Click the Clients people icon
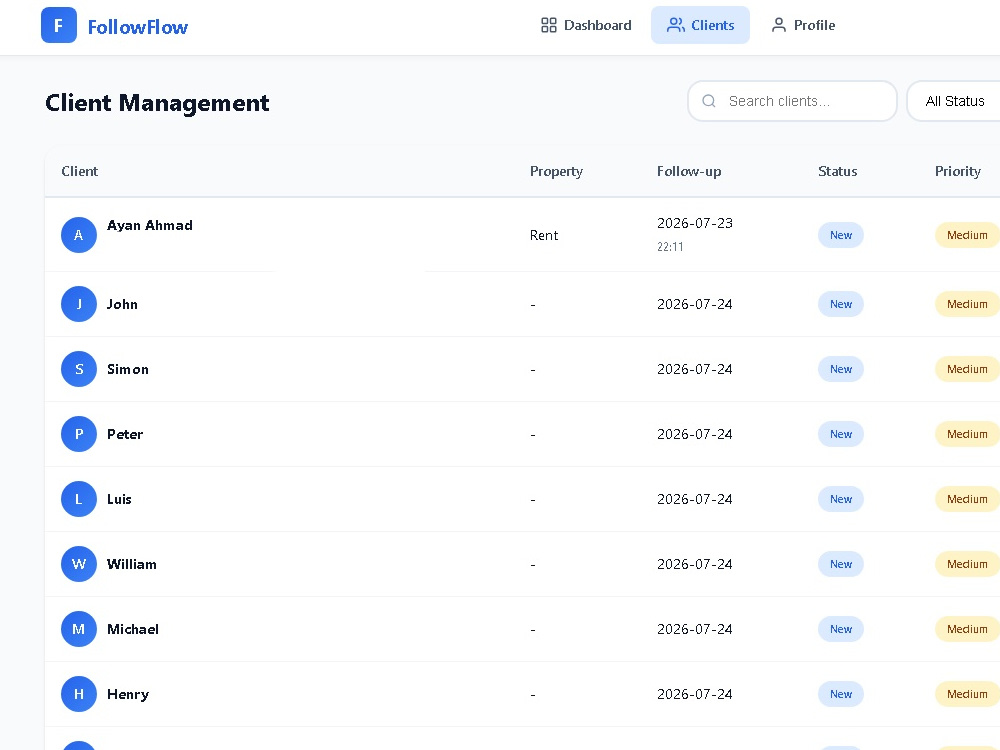This screenshot has height=750, width=1000. (675, 25)
